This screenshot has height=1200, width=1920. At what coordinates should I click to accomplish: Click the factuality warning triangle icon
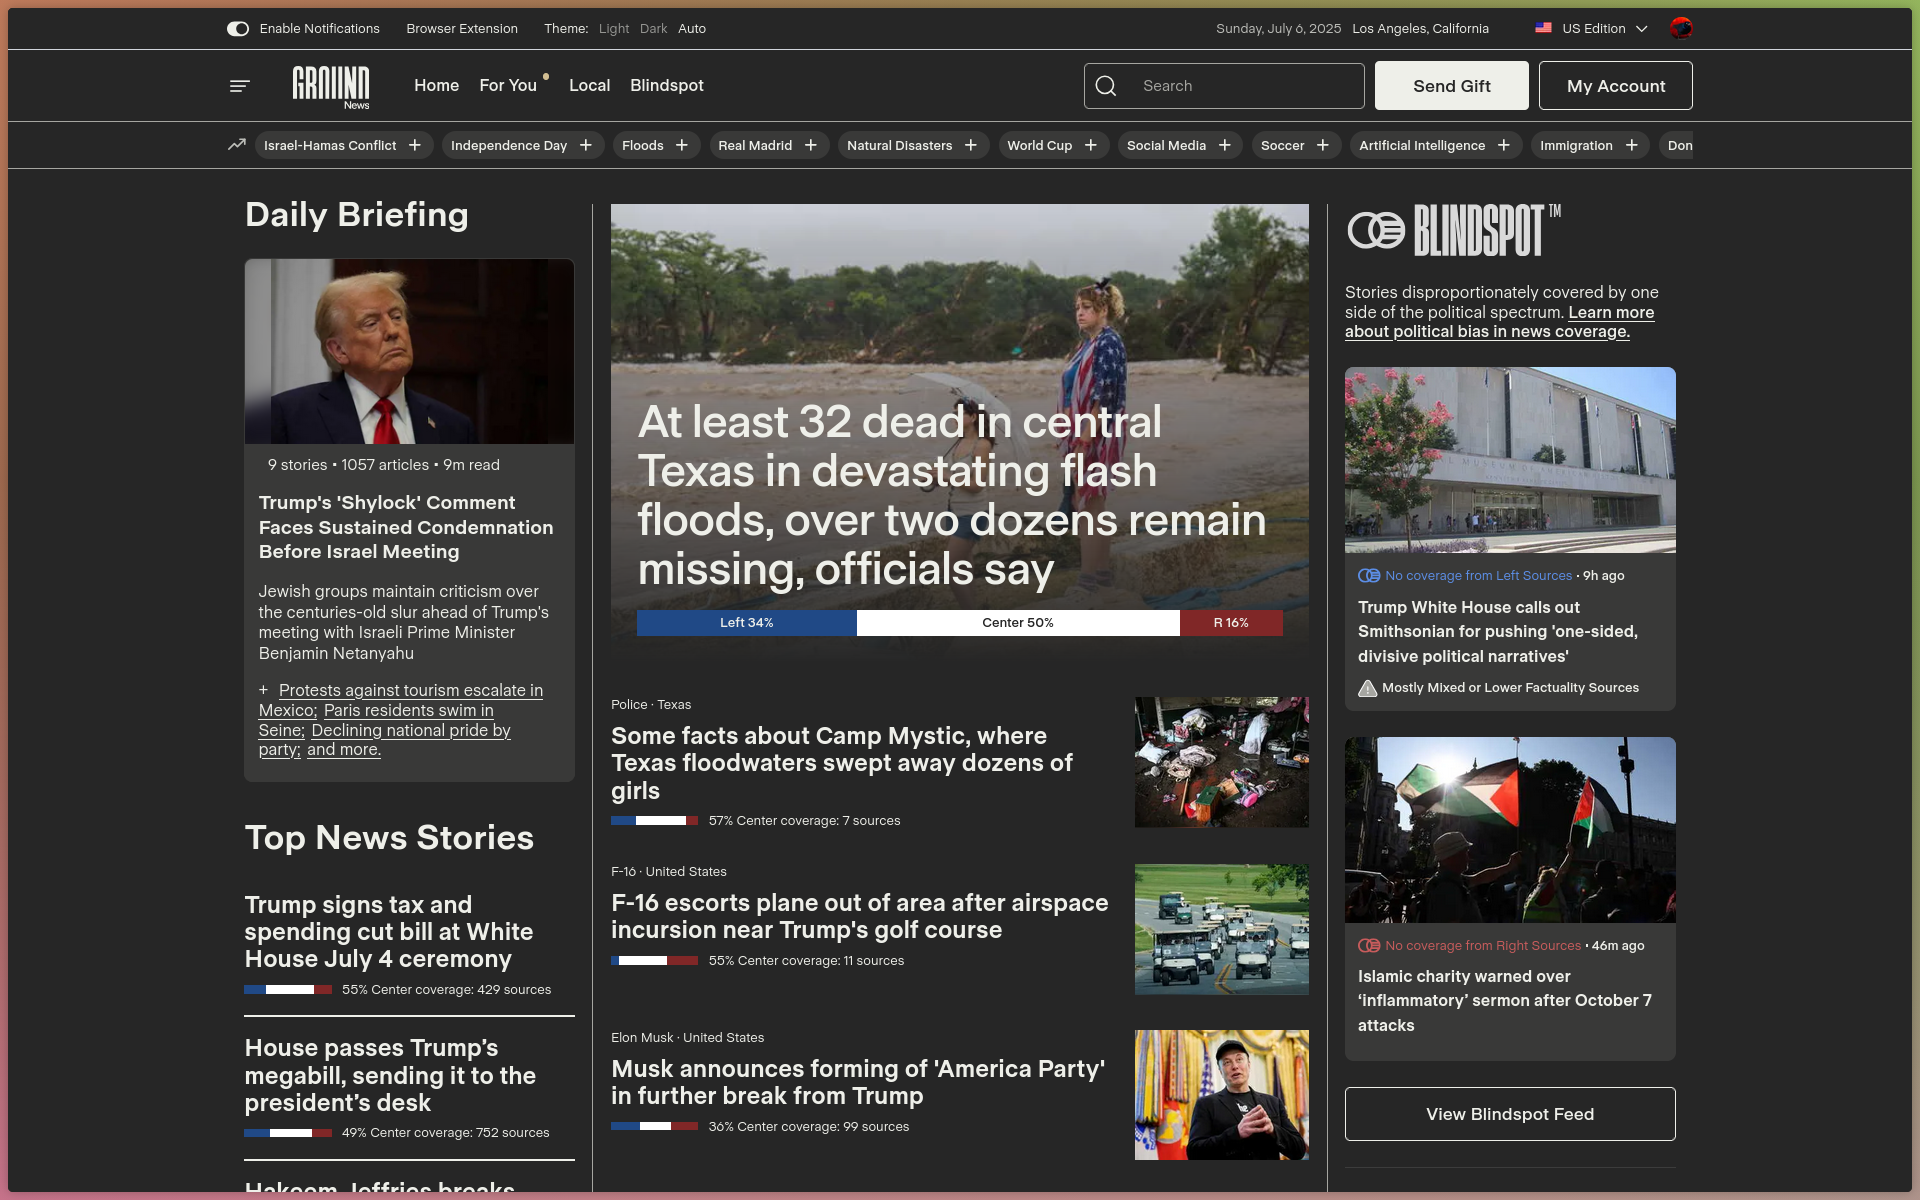point(1368,688)
